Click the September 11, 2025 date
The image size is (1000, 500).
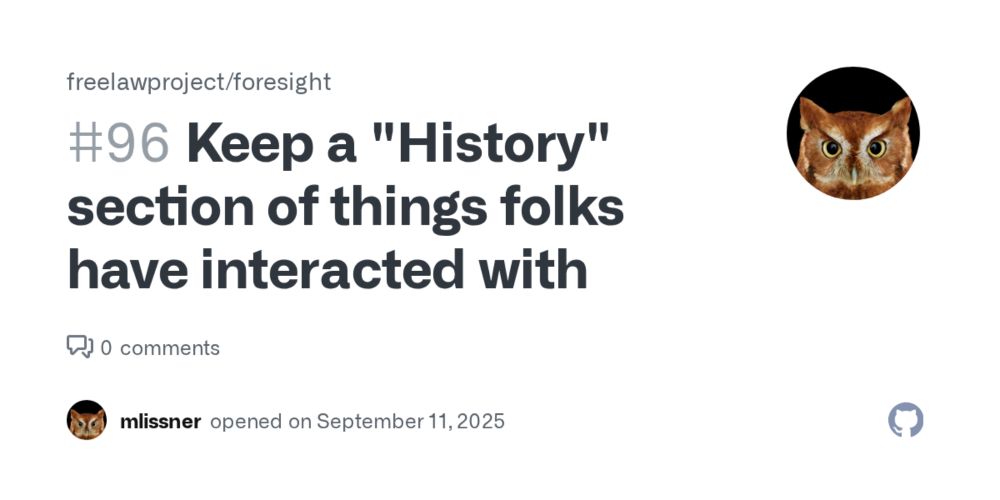[x=411, y=422]
